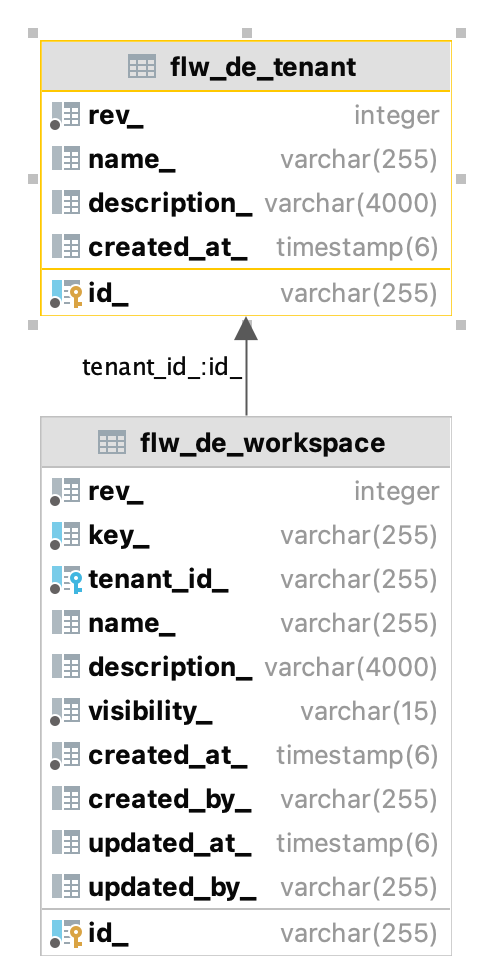490x980 pixels.
Task: Click column icon next to visibility_
Action: [66, 711]
